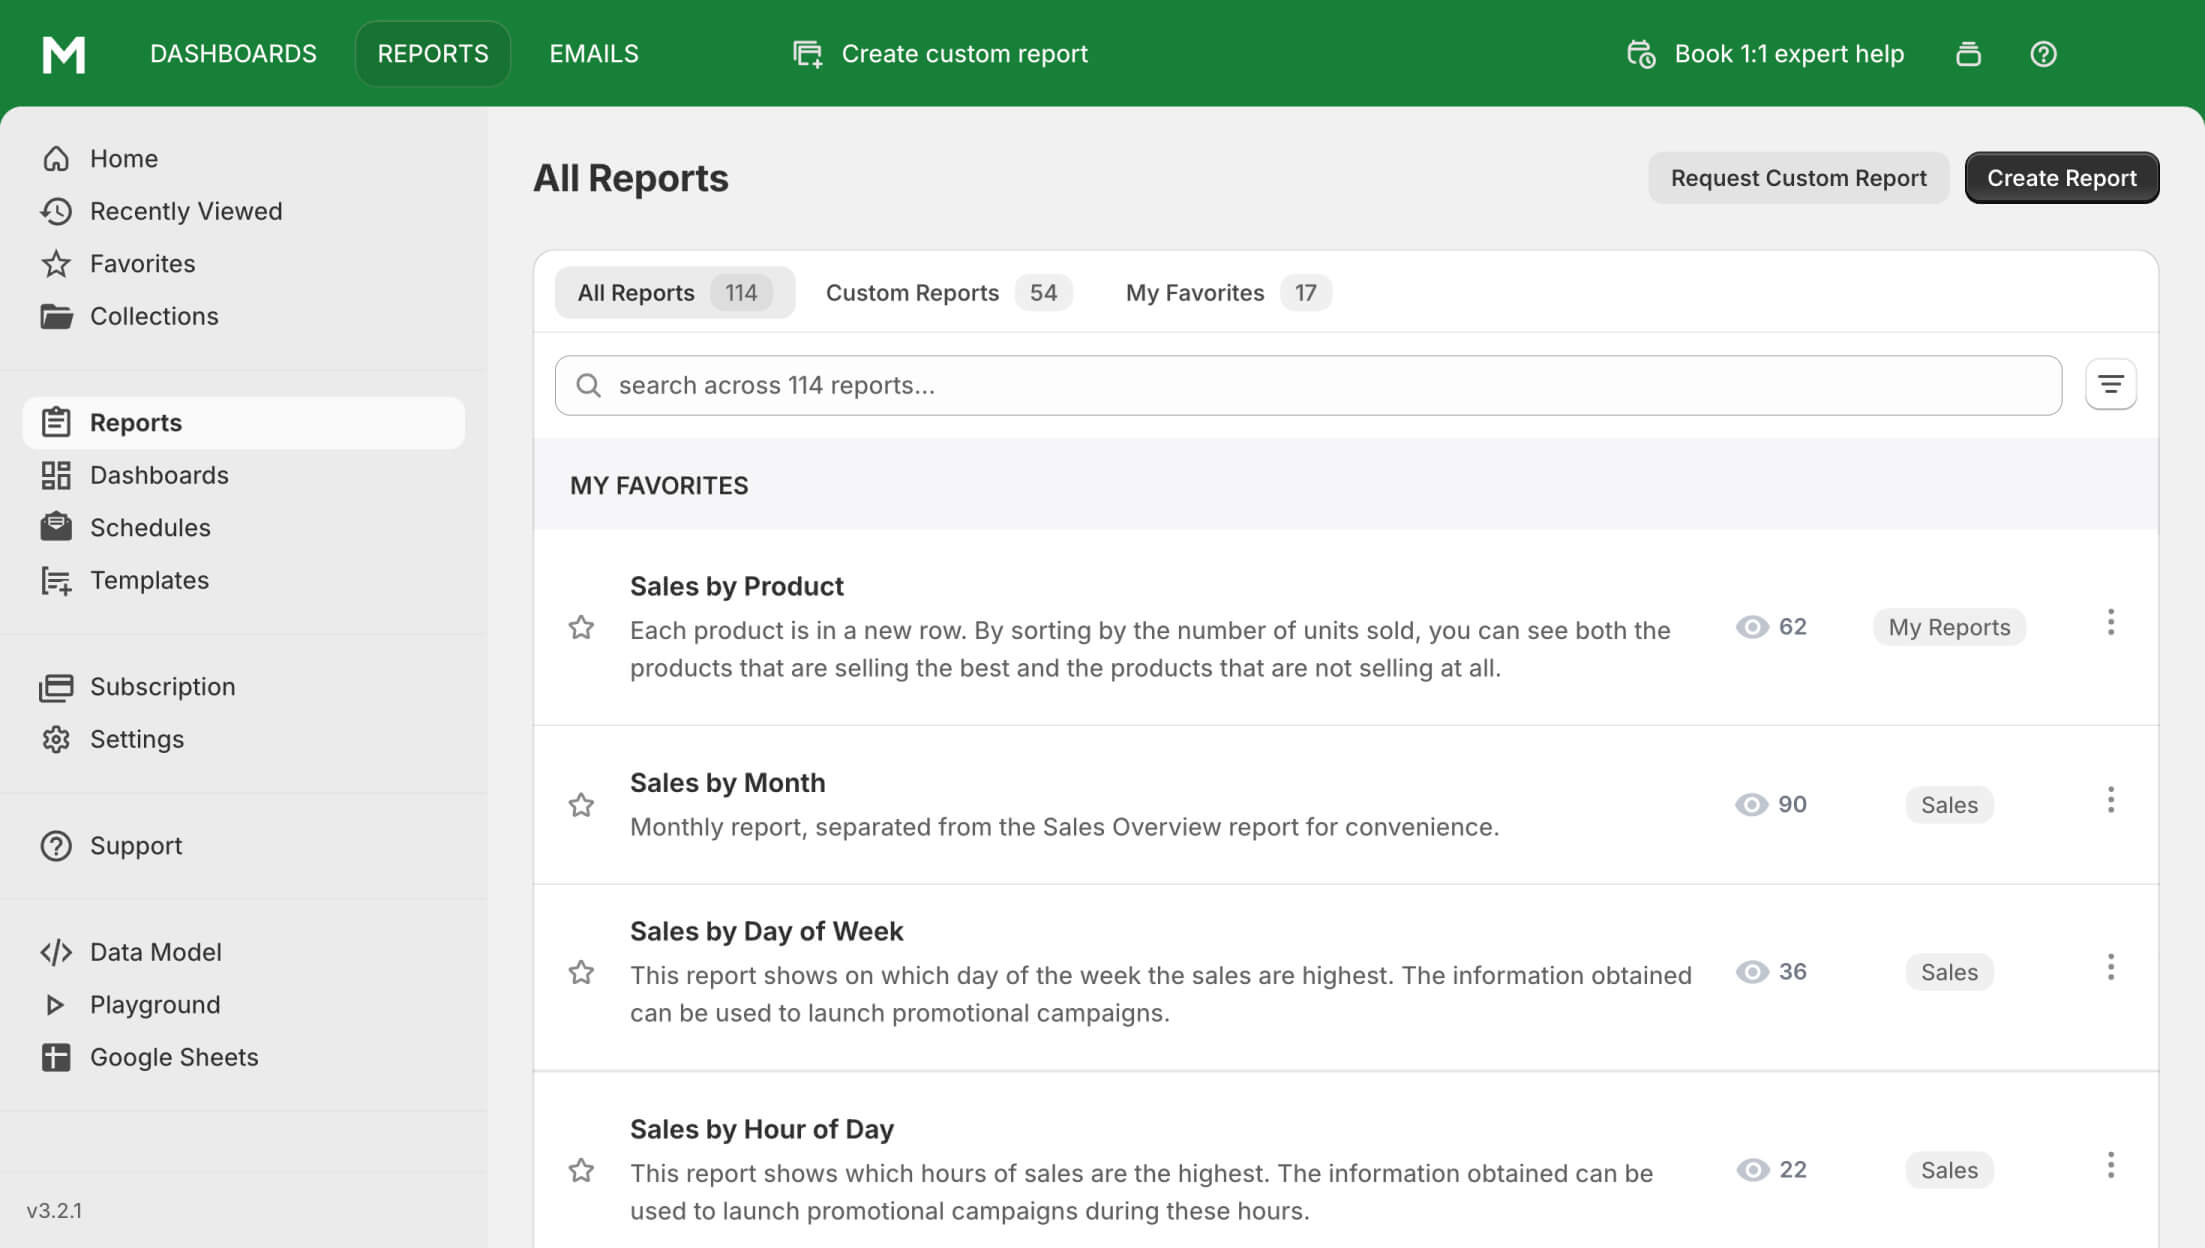Open more options menu for Sales by Product

point(2110,623)
